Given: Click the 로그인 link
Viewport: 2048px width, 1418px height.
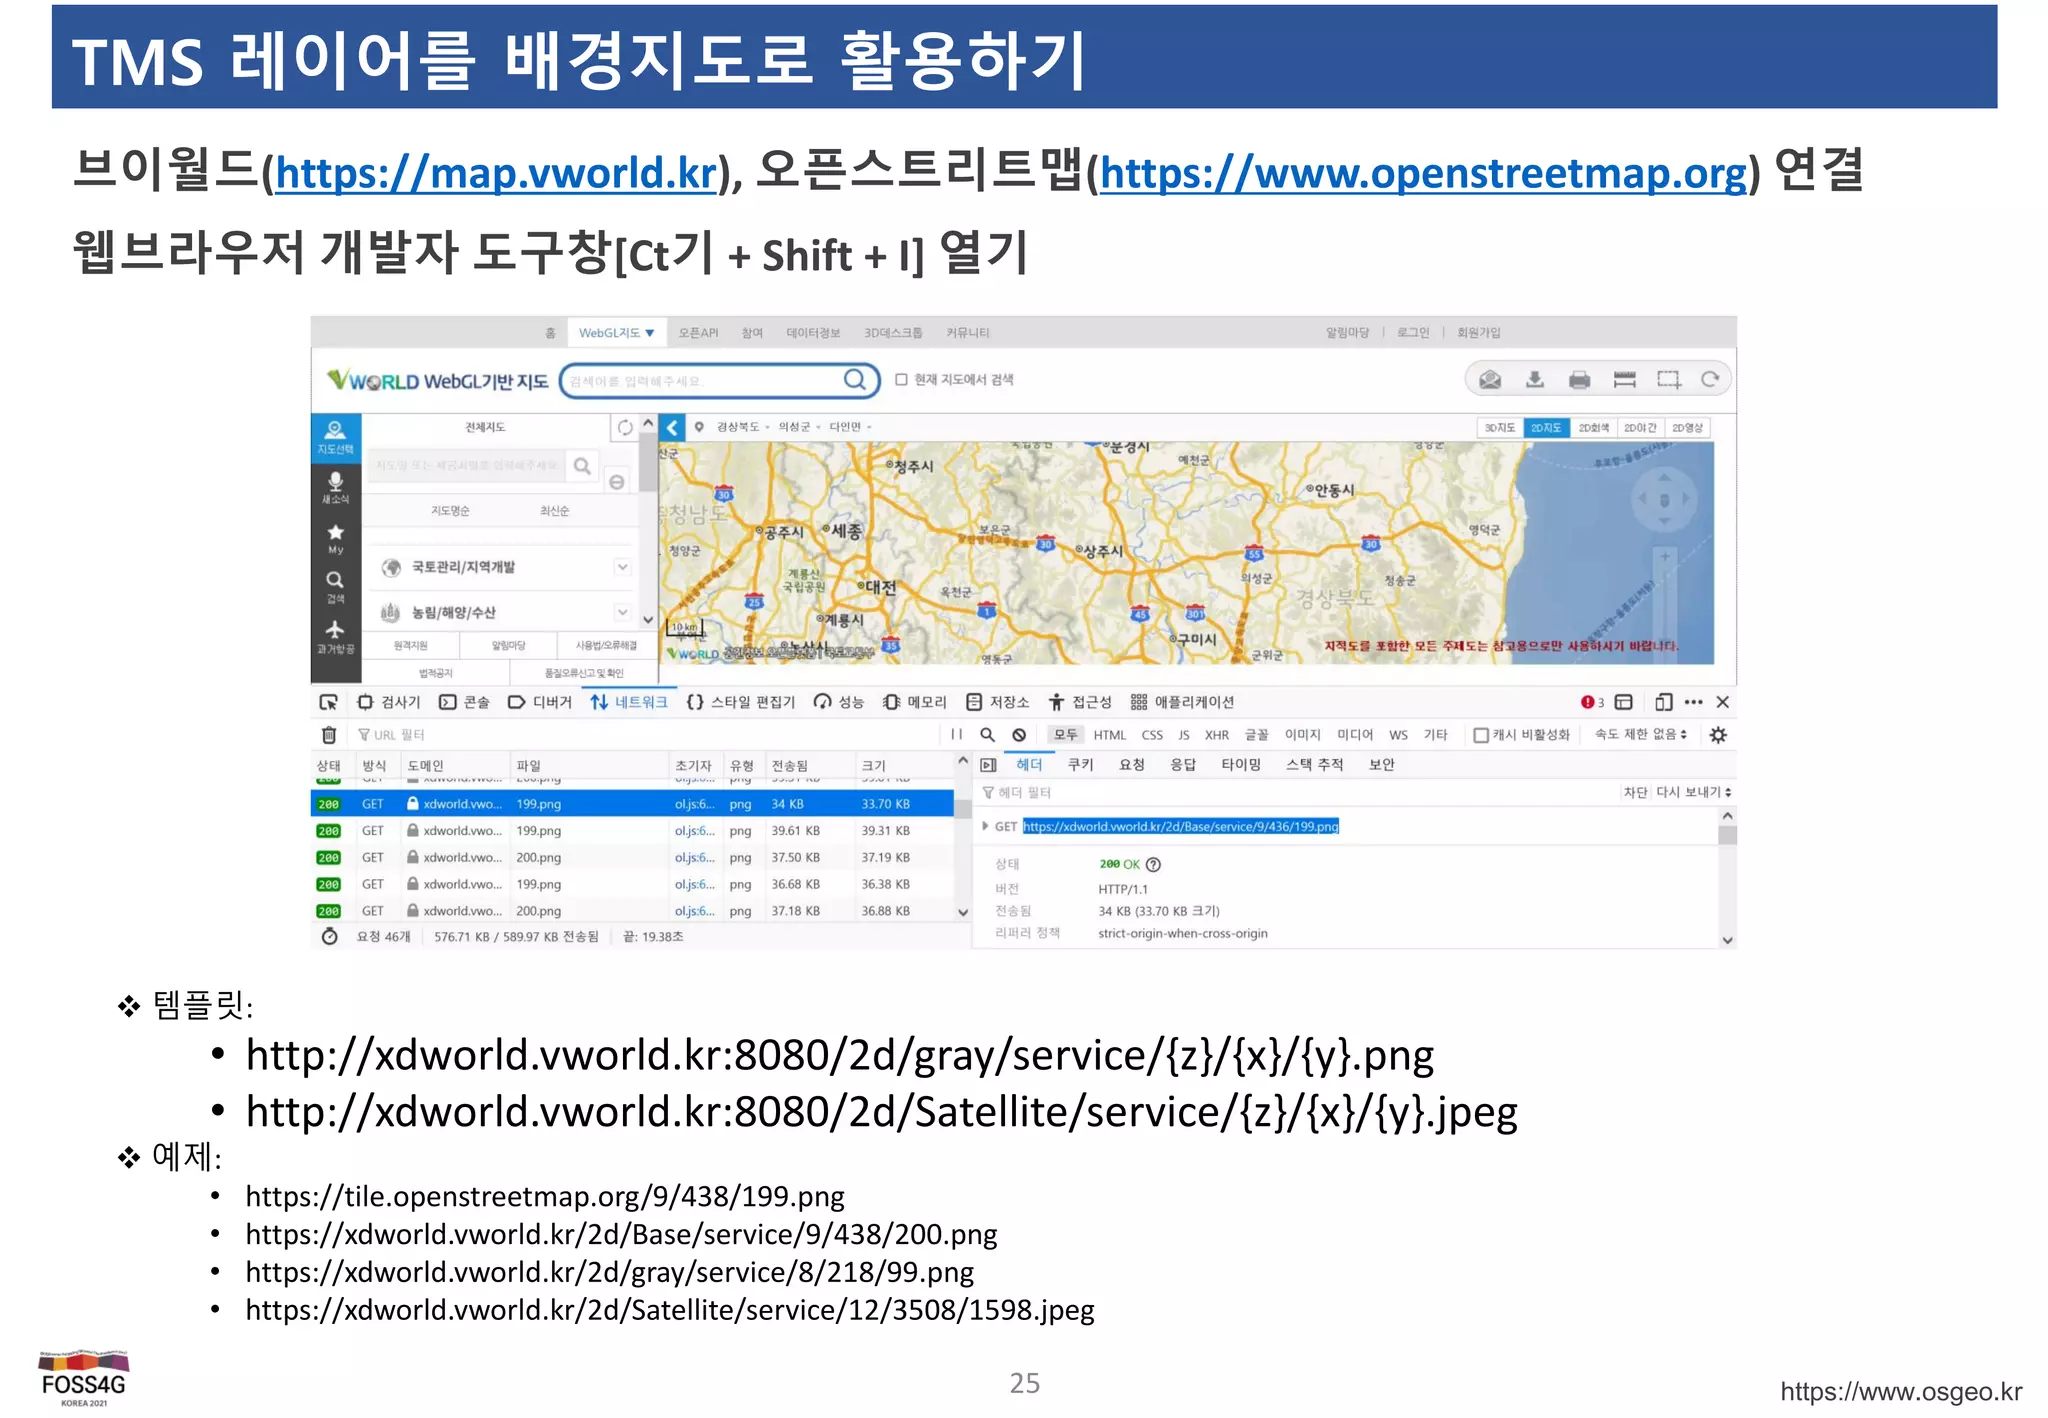Looking at the screenshot, I should [x=1413, y=333].
